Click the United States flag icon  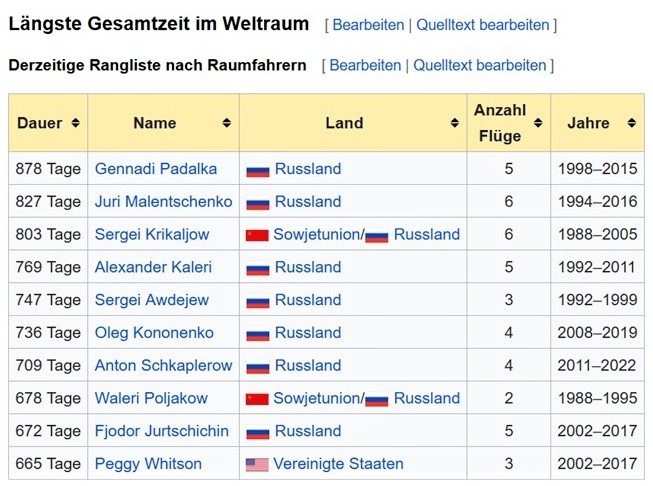point(257,465)
